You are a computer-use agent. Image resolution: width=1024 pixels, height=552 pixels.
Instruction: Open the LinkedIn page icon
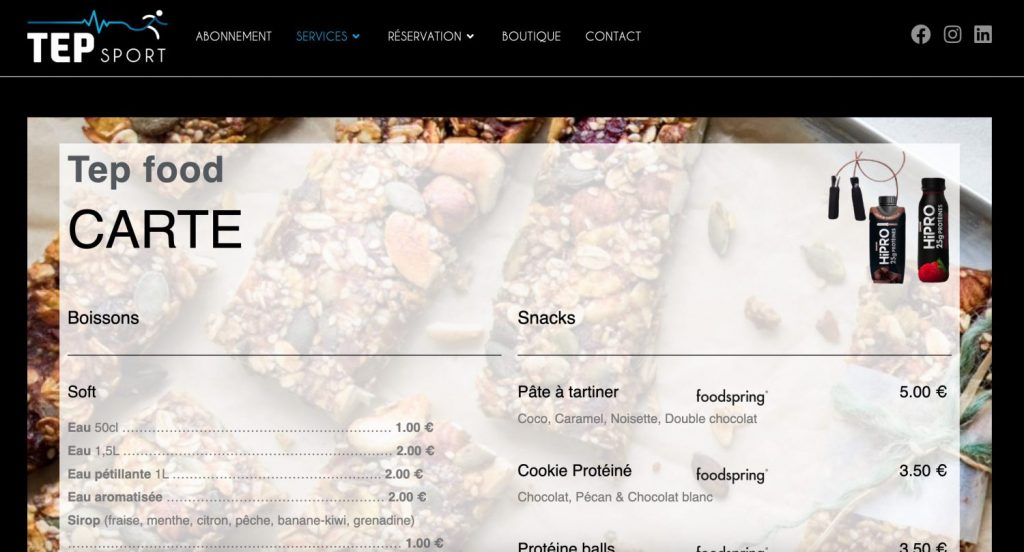coord(983,35)
